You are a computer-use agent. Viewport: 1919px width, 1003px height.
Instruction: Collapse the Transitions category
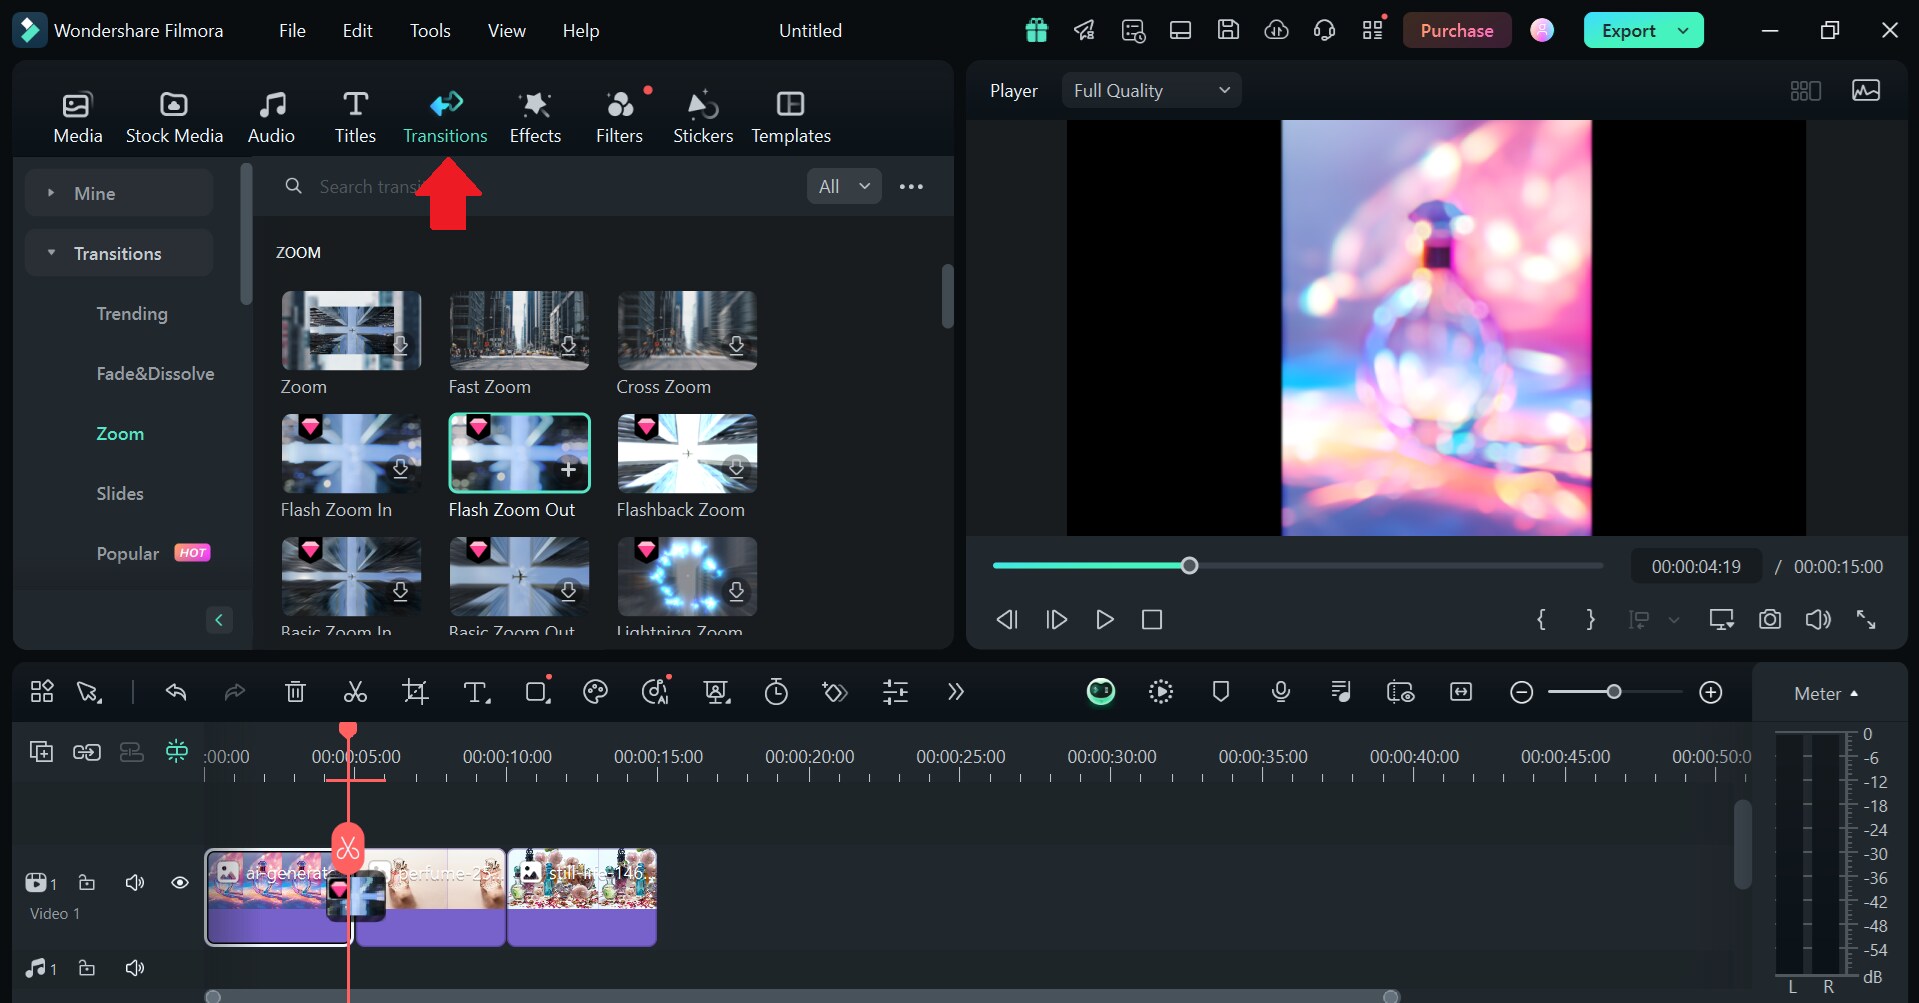[118, 253]
